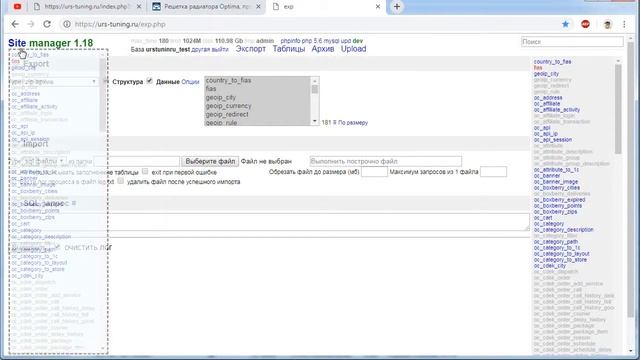Image resolution: width=640 pixels, height=360 pixels.
Task: Click the другая database link
Action: tap(200, 49)
